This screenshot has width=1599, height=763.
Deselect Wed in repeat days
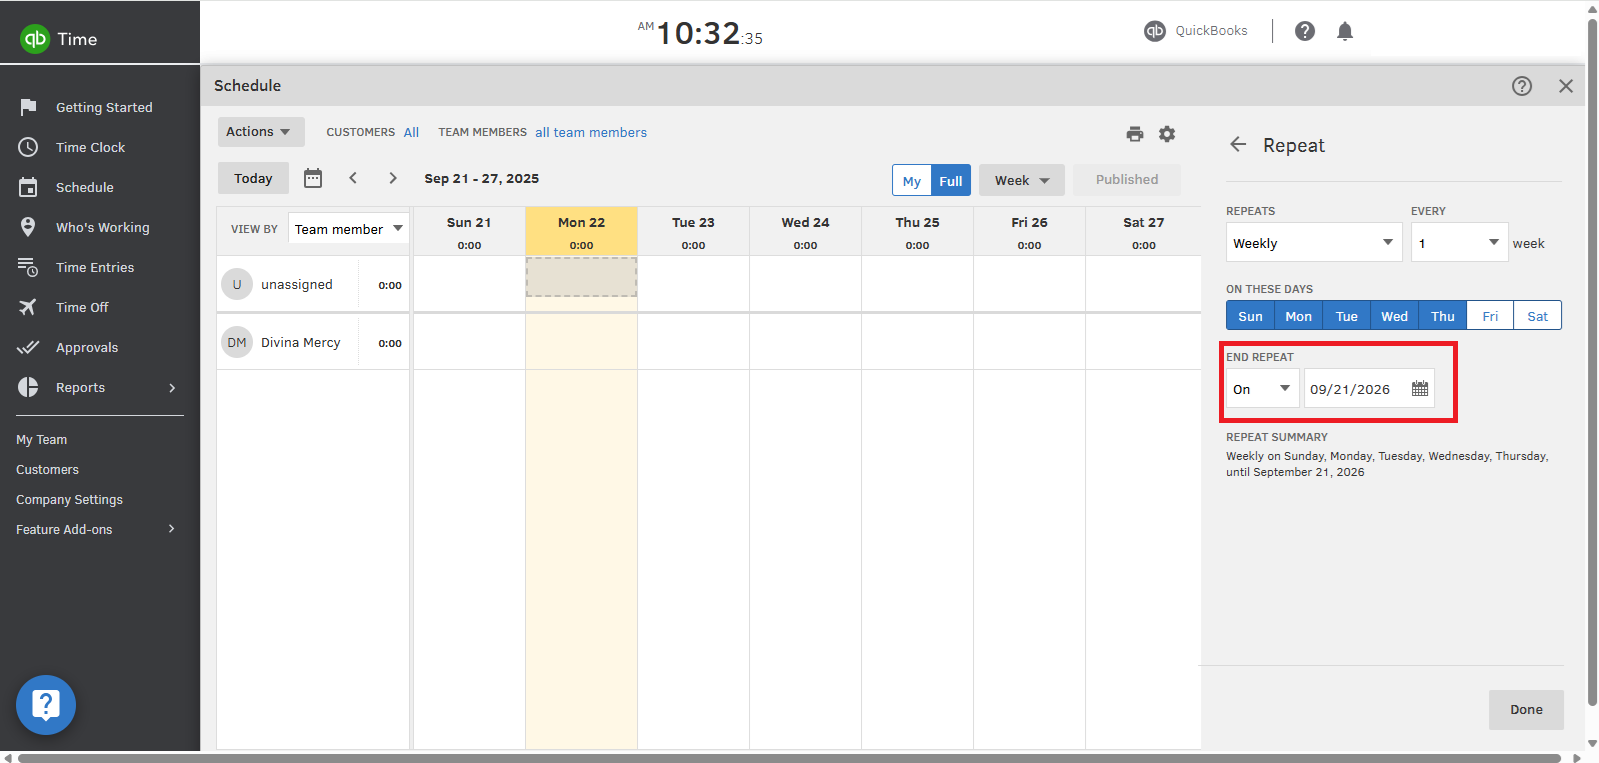pyautogui.click(x=1394, y=316)
